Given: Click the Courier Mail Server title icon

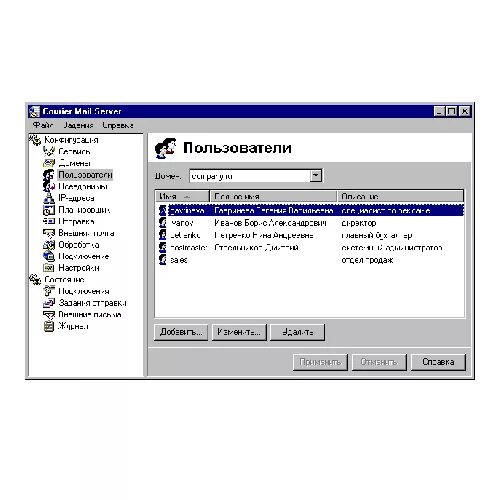Looking at the screenshot, I should [x=34, y=111].
